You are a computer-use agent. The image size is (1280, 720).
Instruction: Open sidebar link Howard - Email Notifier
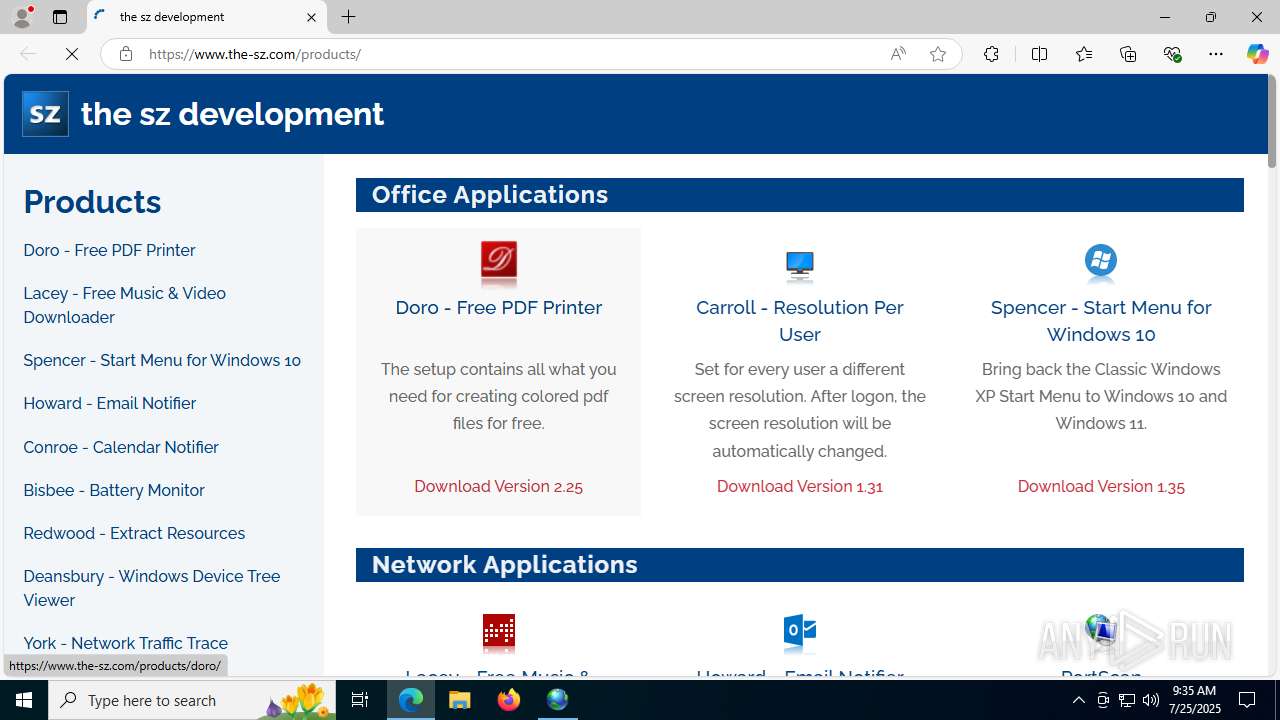[109, 403]
